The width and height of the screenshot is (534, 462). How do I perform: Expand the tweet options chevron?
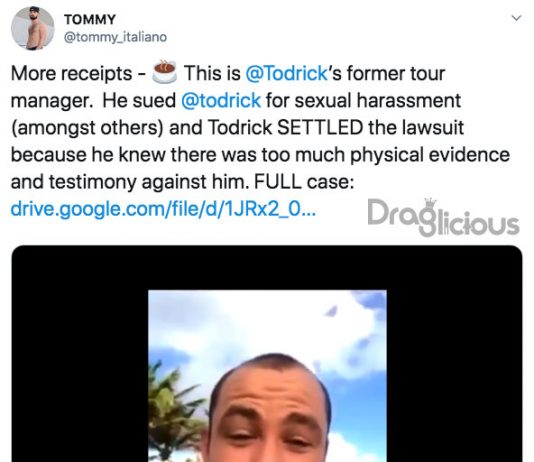click(517, 18)
